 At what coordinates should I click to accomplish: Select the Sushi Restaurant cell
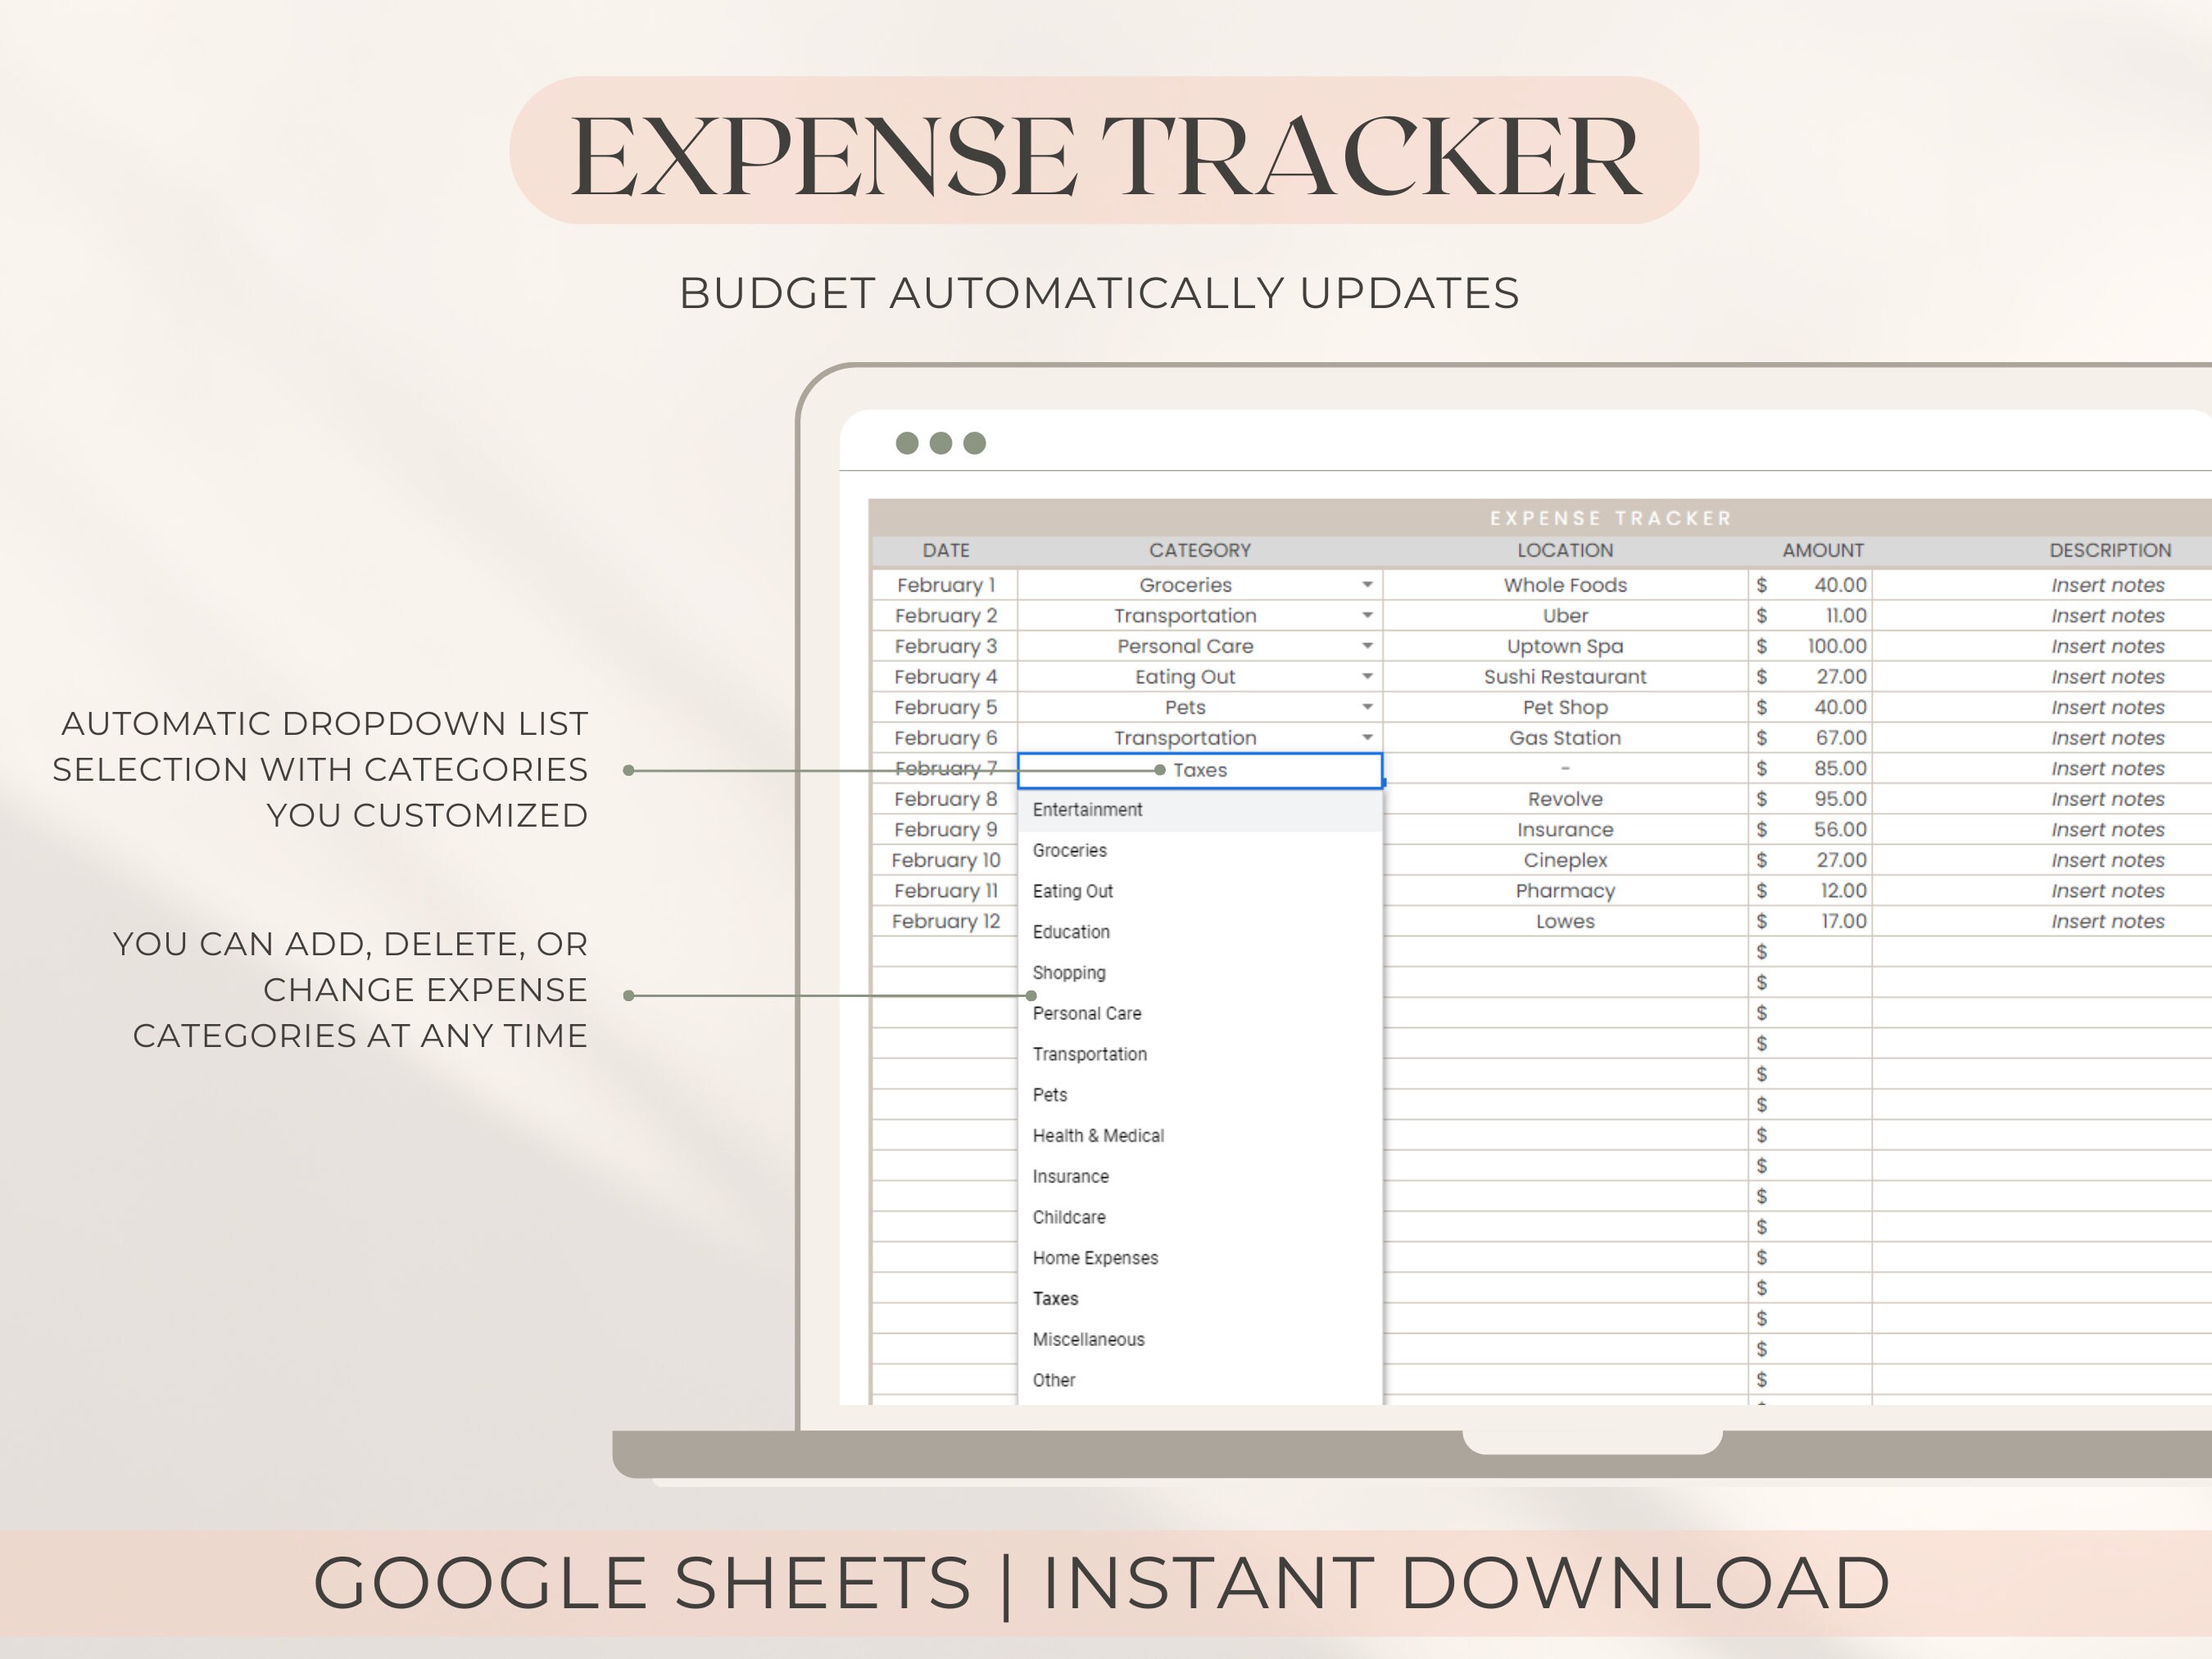pyautogui.click(x=1565, y=677)
